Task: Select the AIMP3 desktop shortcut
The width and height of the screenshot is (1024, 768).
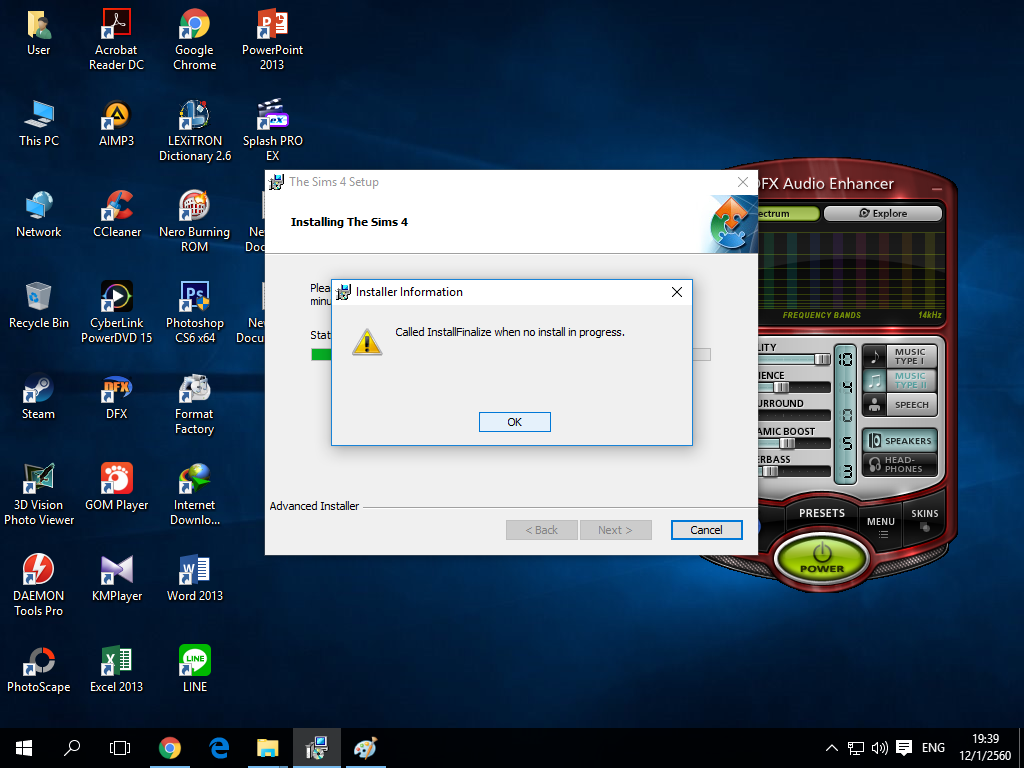Action: click(x=116, y=123)
